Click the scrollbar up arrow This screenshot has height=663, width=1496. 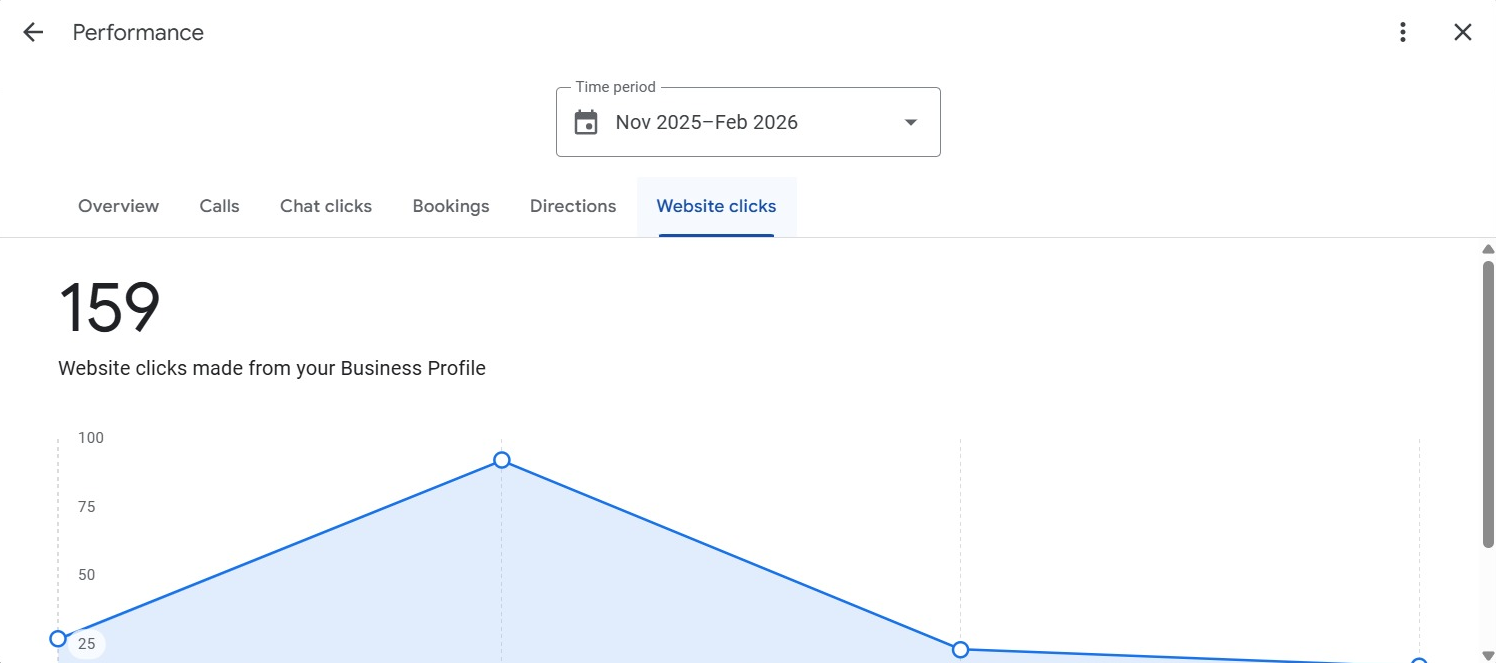[1488, 249]
